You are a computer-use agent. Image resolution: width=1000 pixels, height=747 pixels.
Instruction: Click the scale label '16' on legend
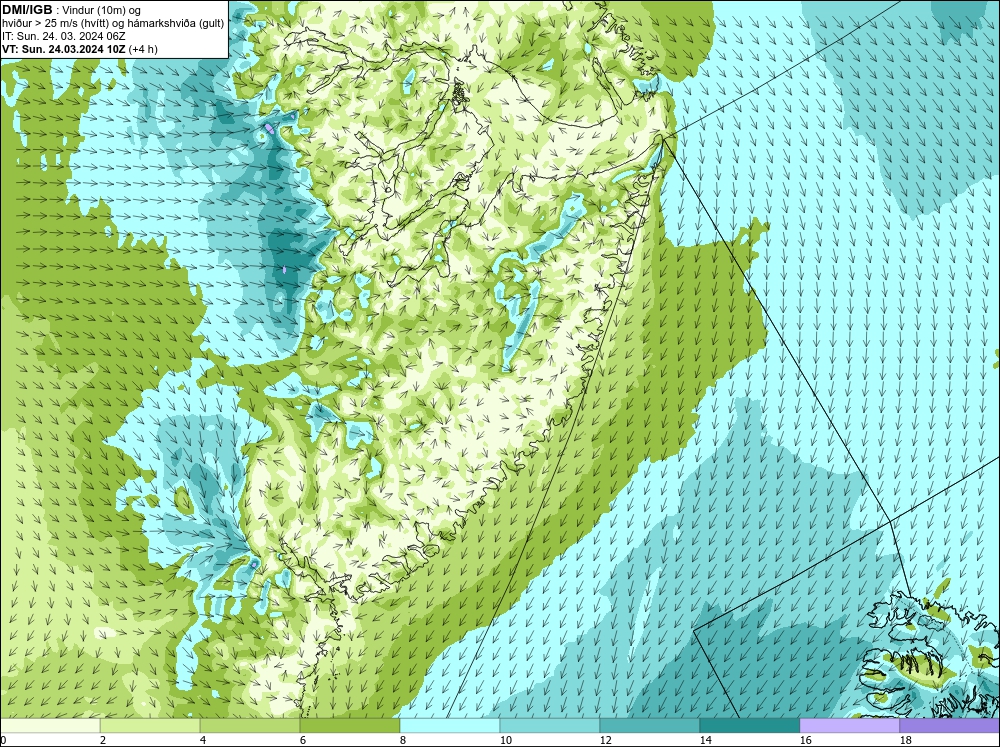point(806,740)
